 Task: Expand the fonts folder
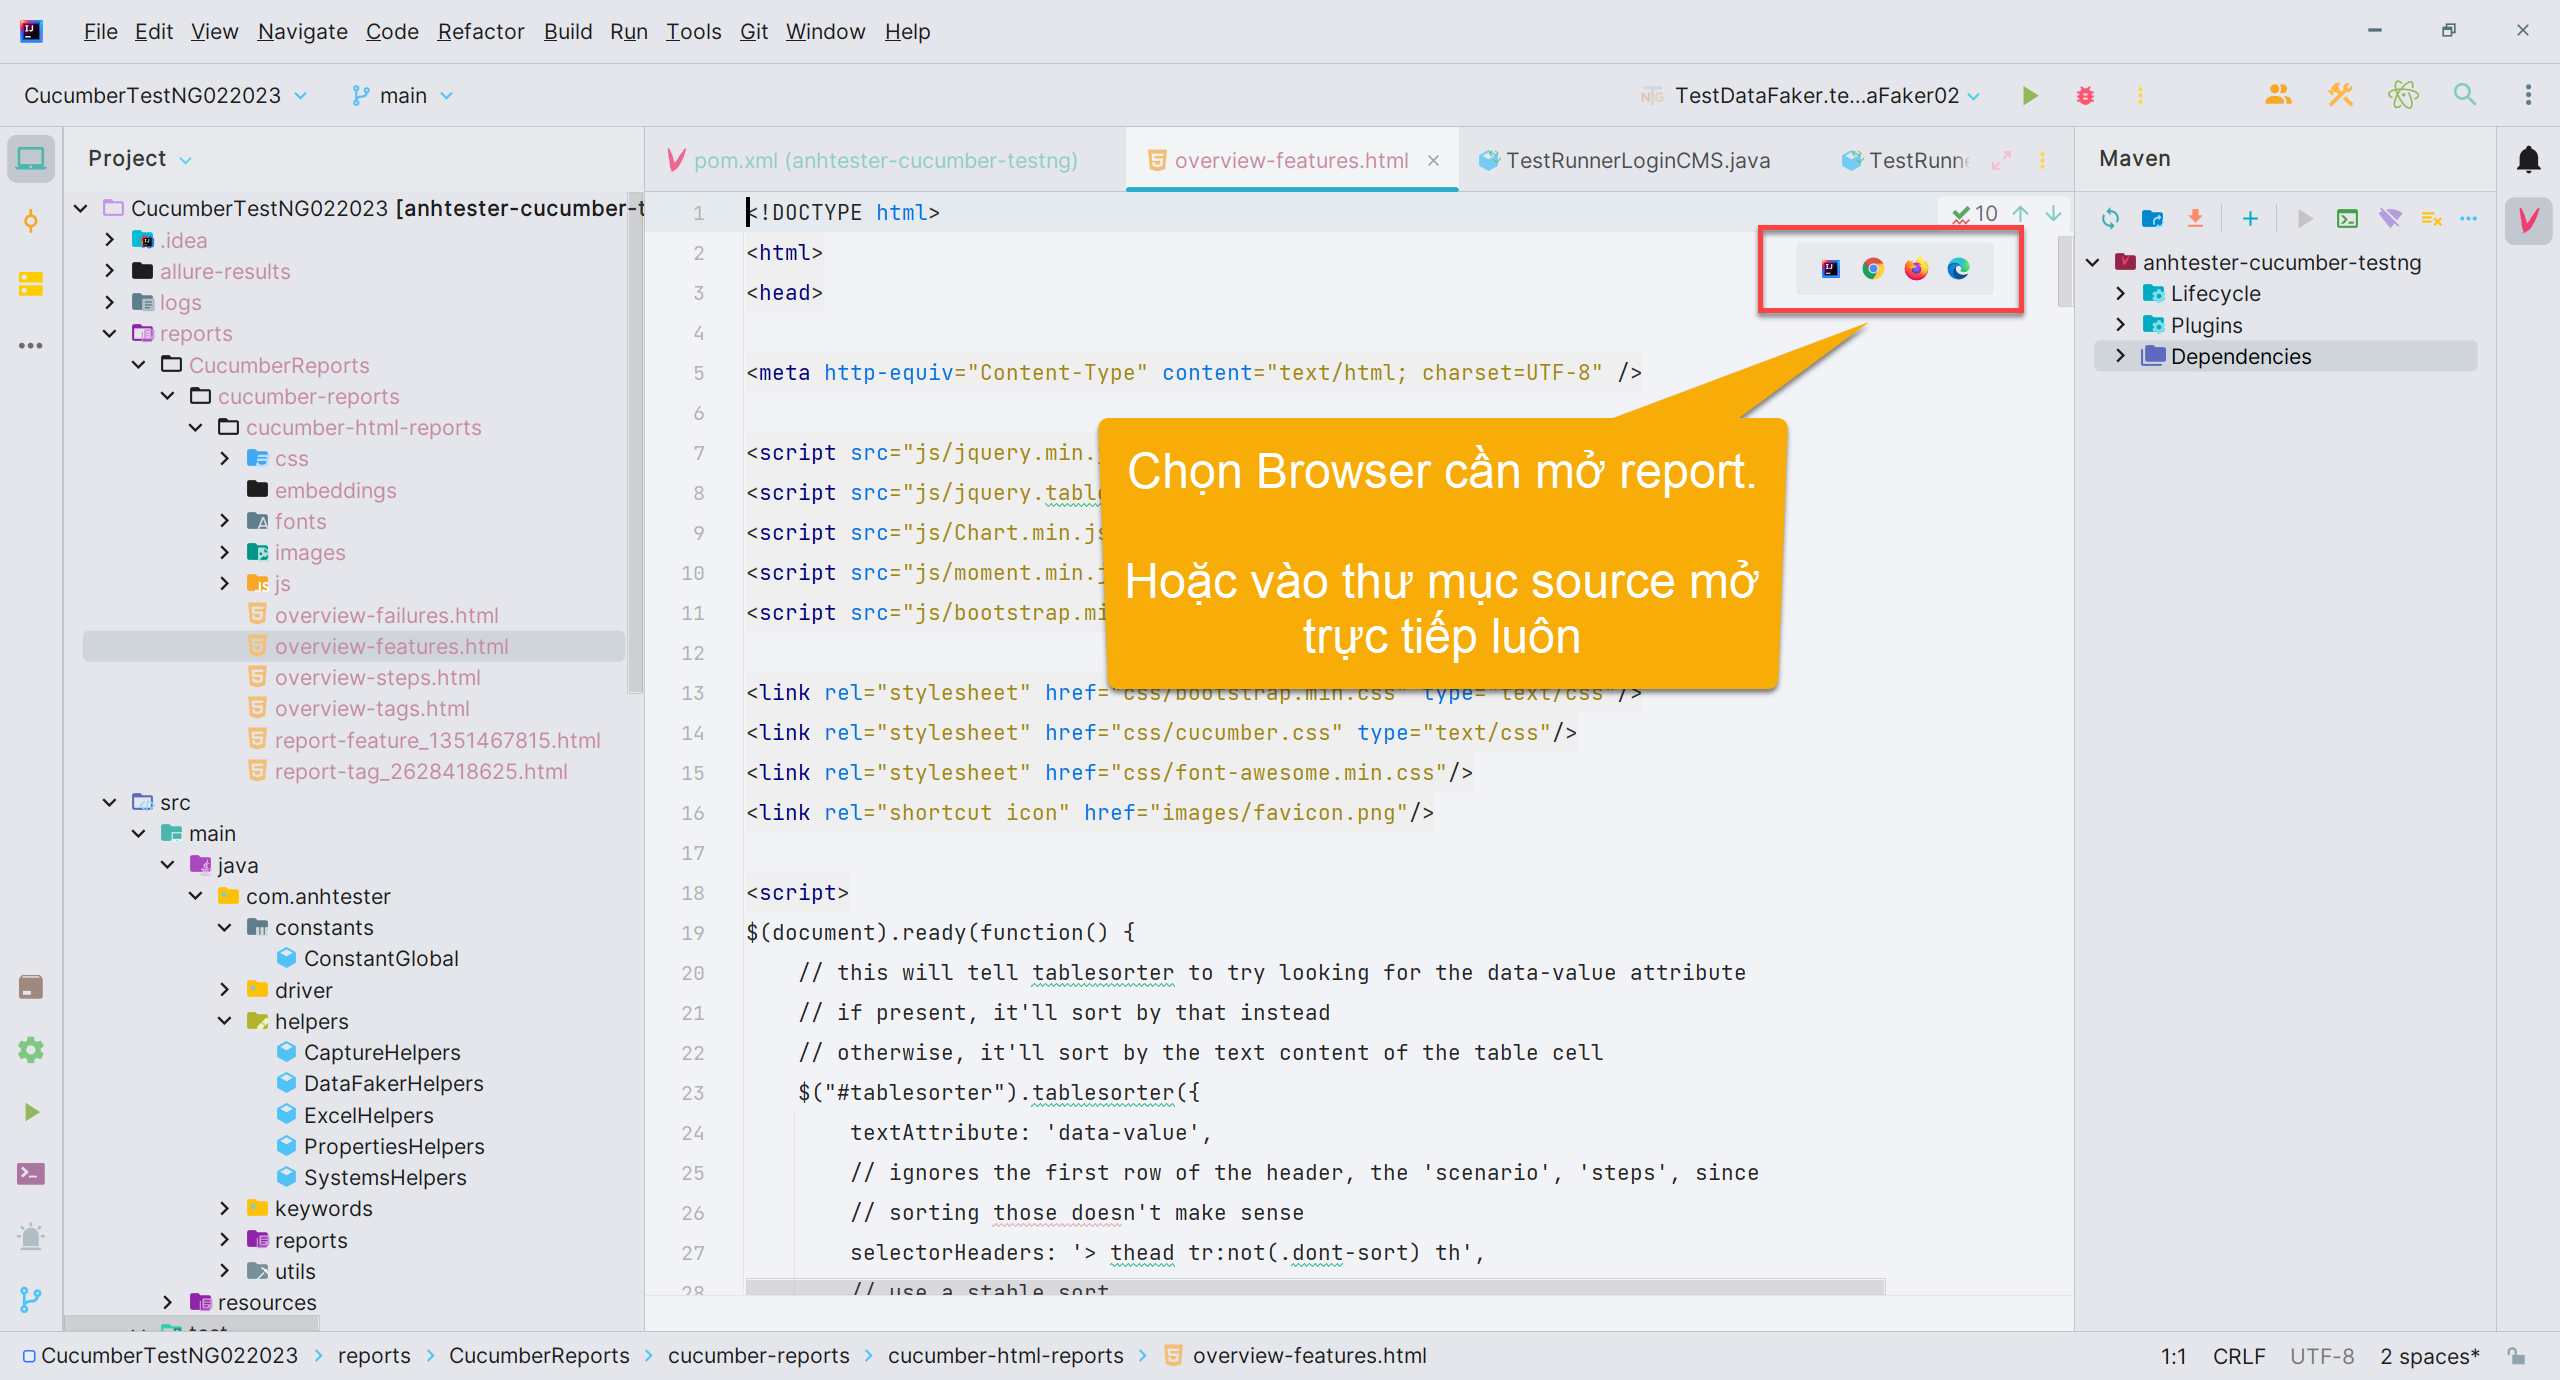pyautogui.click(x=225, y=521)
